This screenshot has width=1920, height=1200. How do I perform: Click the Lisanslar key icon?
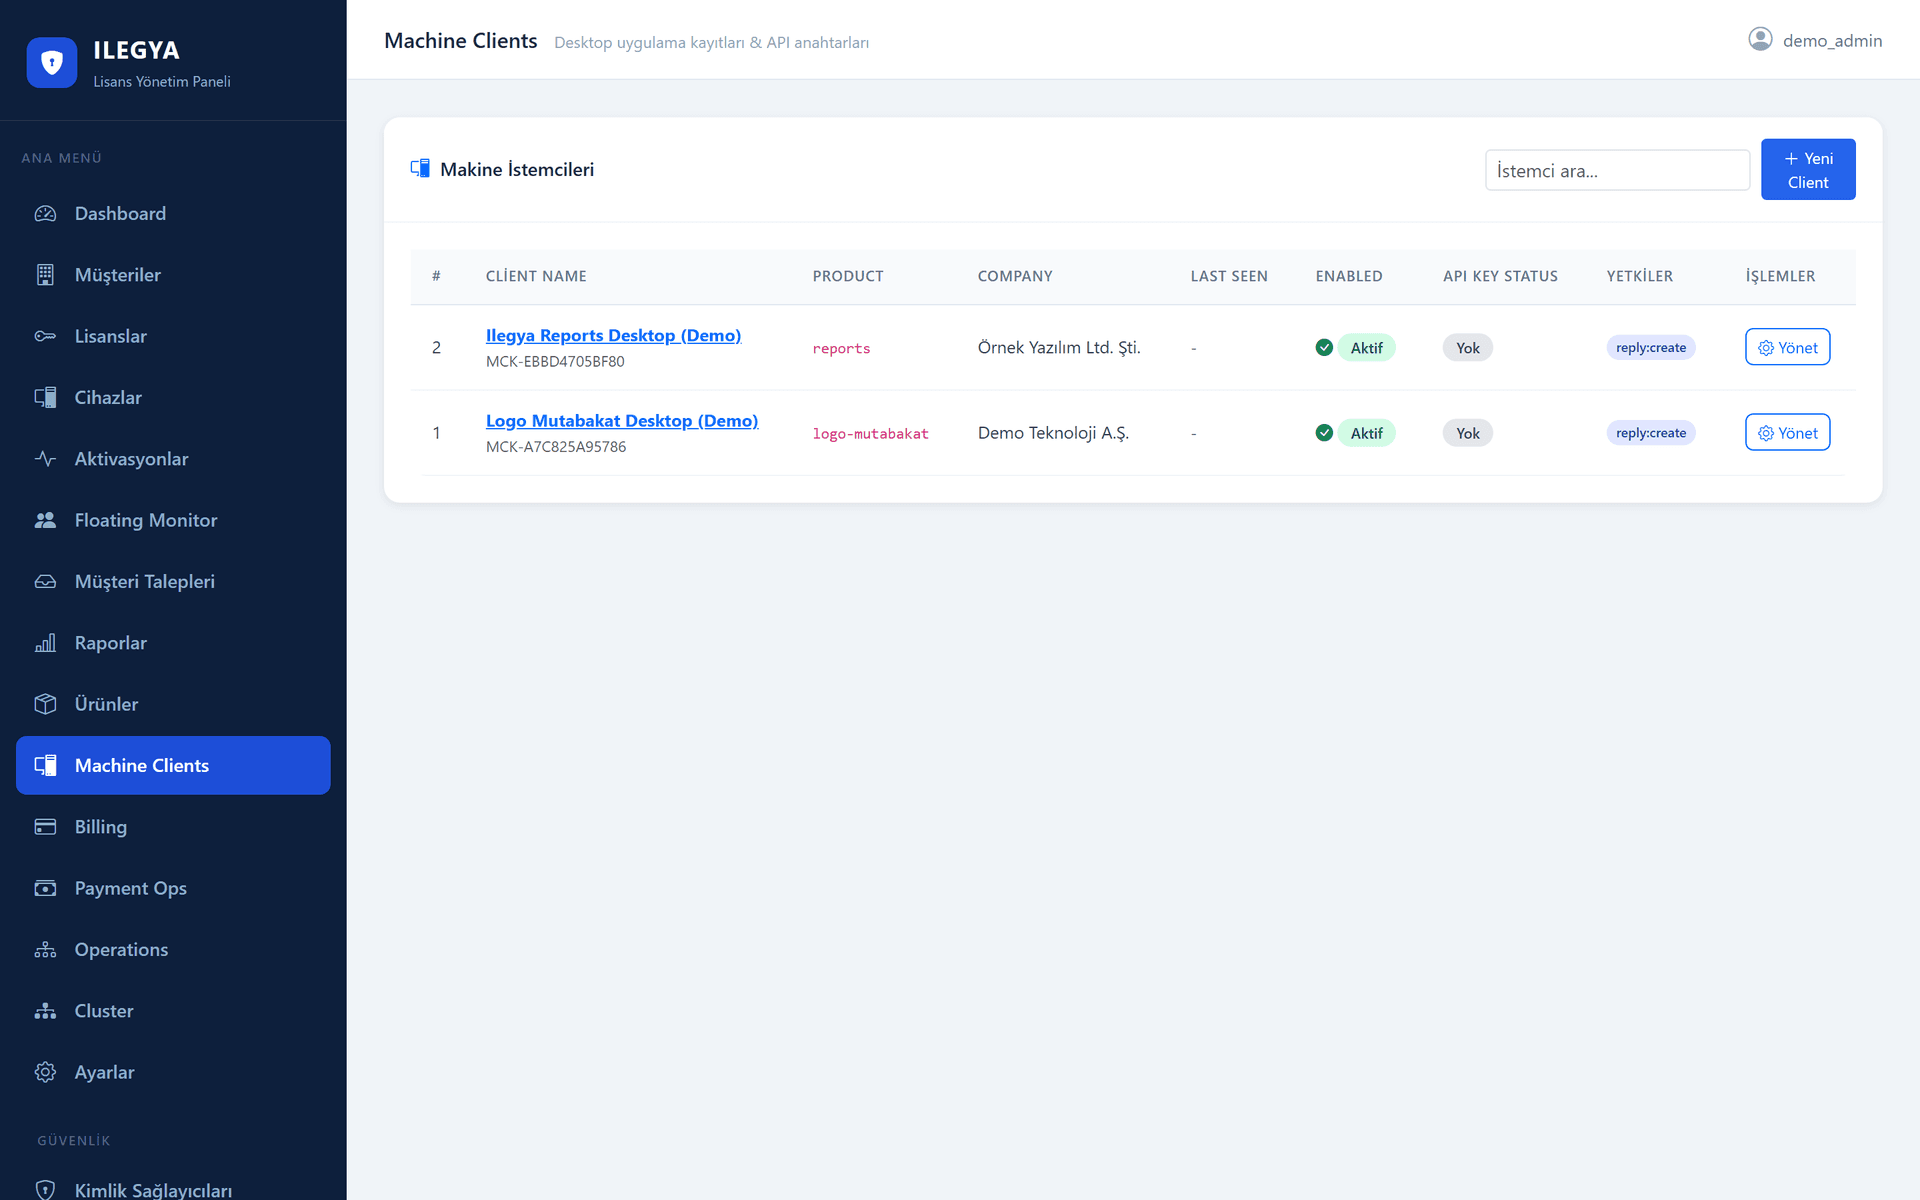coord(45,336)
